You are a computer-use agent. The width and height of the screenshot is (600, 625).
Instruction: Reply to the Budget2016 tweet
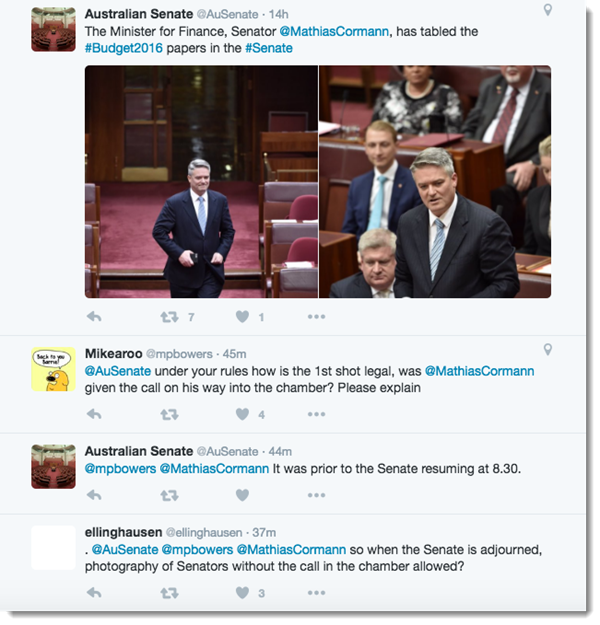click(94, 317)
